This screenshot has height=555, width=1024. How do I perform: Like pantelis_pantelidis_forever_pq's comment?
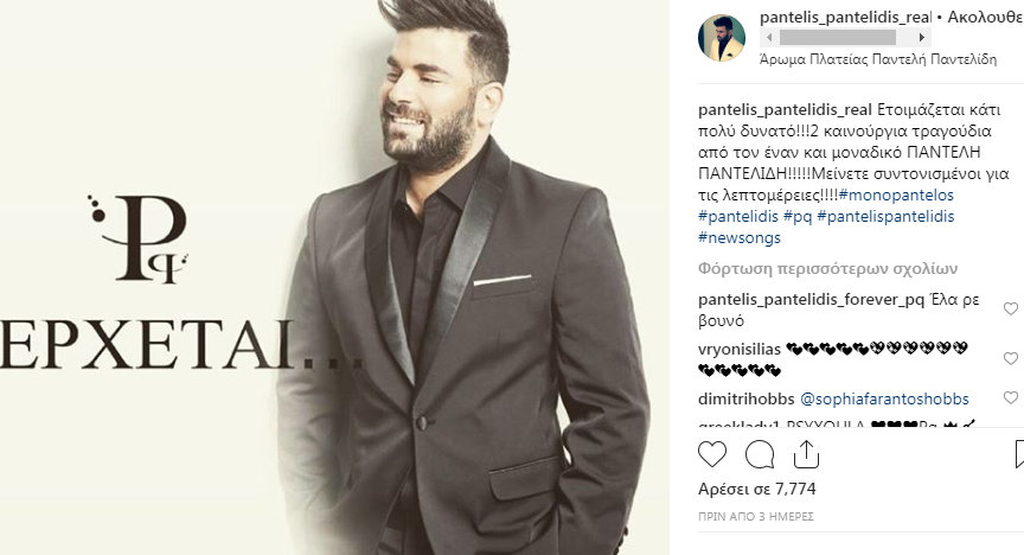pyautogui.click(x=1010, y=309)
